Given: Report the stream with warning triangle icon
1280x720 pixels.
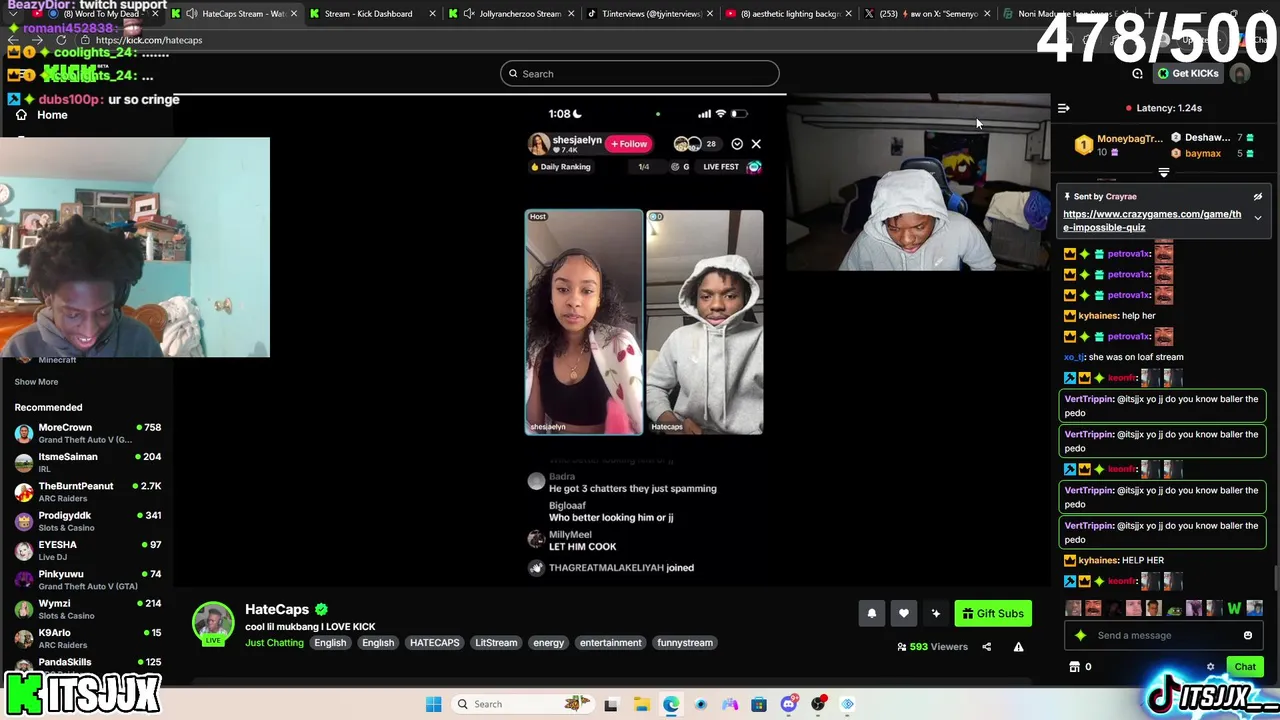Looking at the screenshot, I should tap(1018, 647).
